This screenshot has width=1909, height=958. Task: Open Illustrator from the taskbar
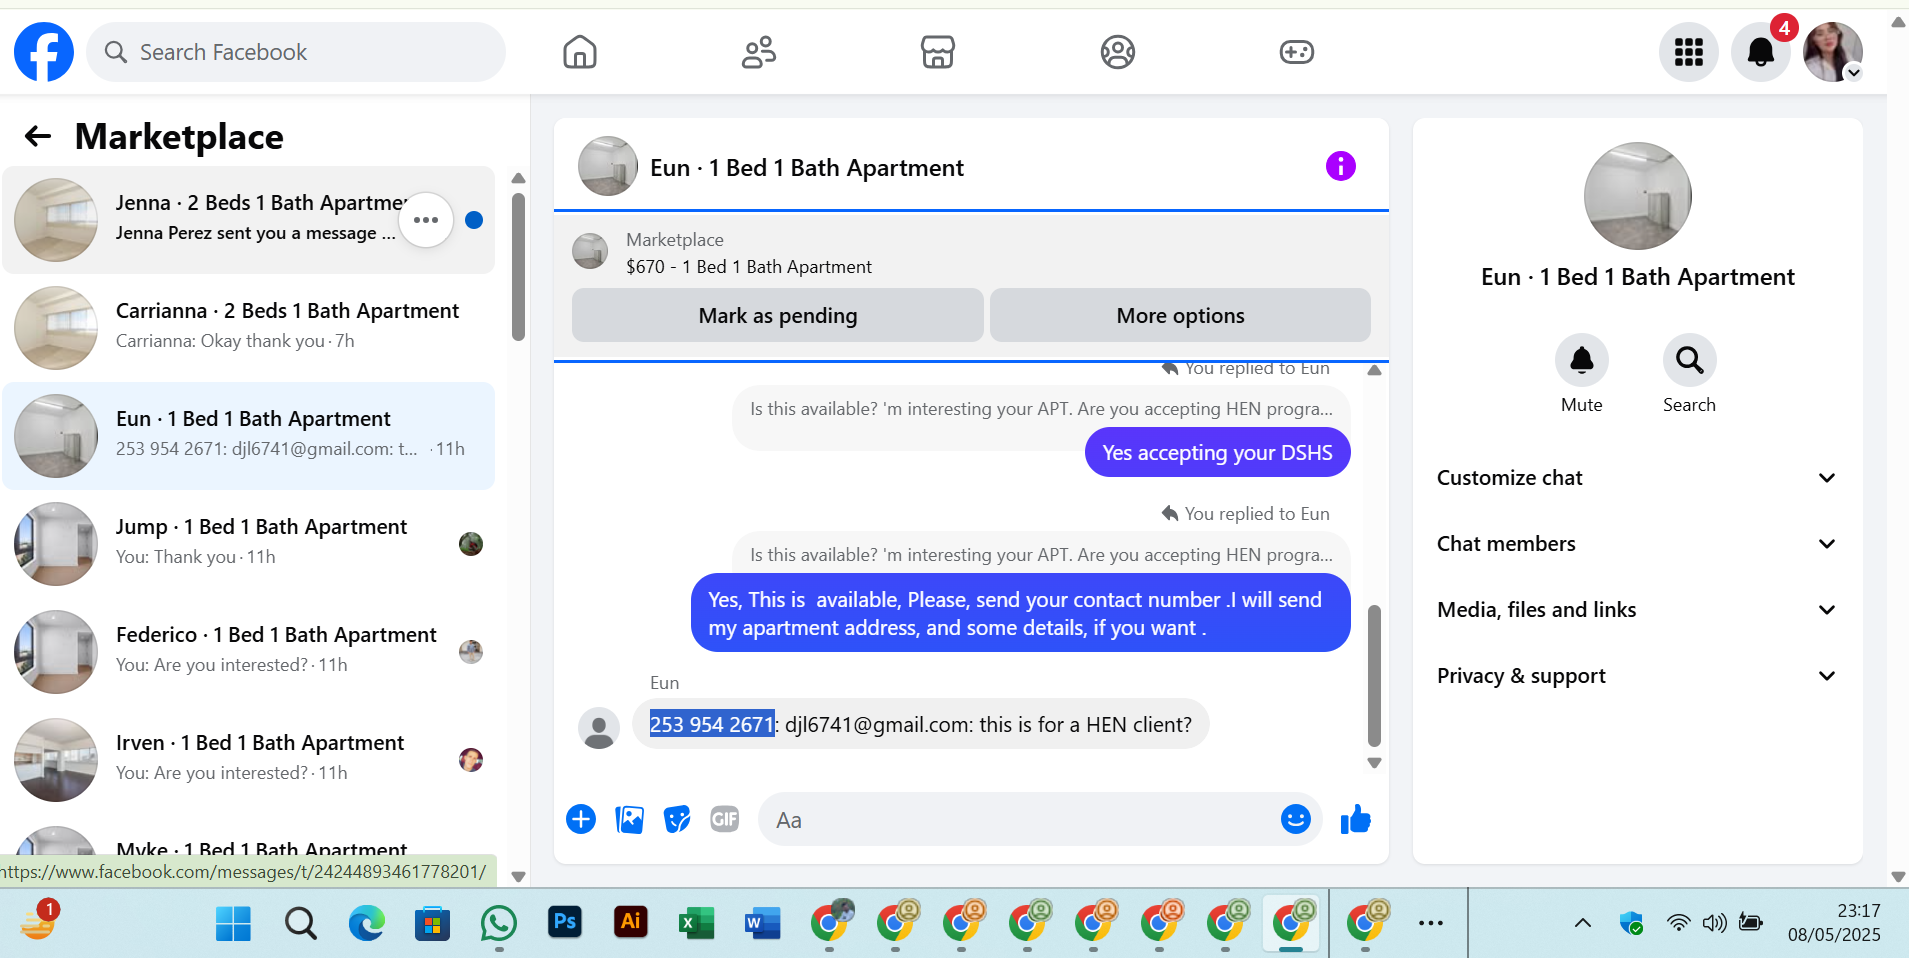631,923
